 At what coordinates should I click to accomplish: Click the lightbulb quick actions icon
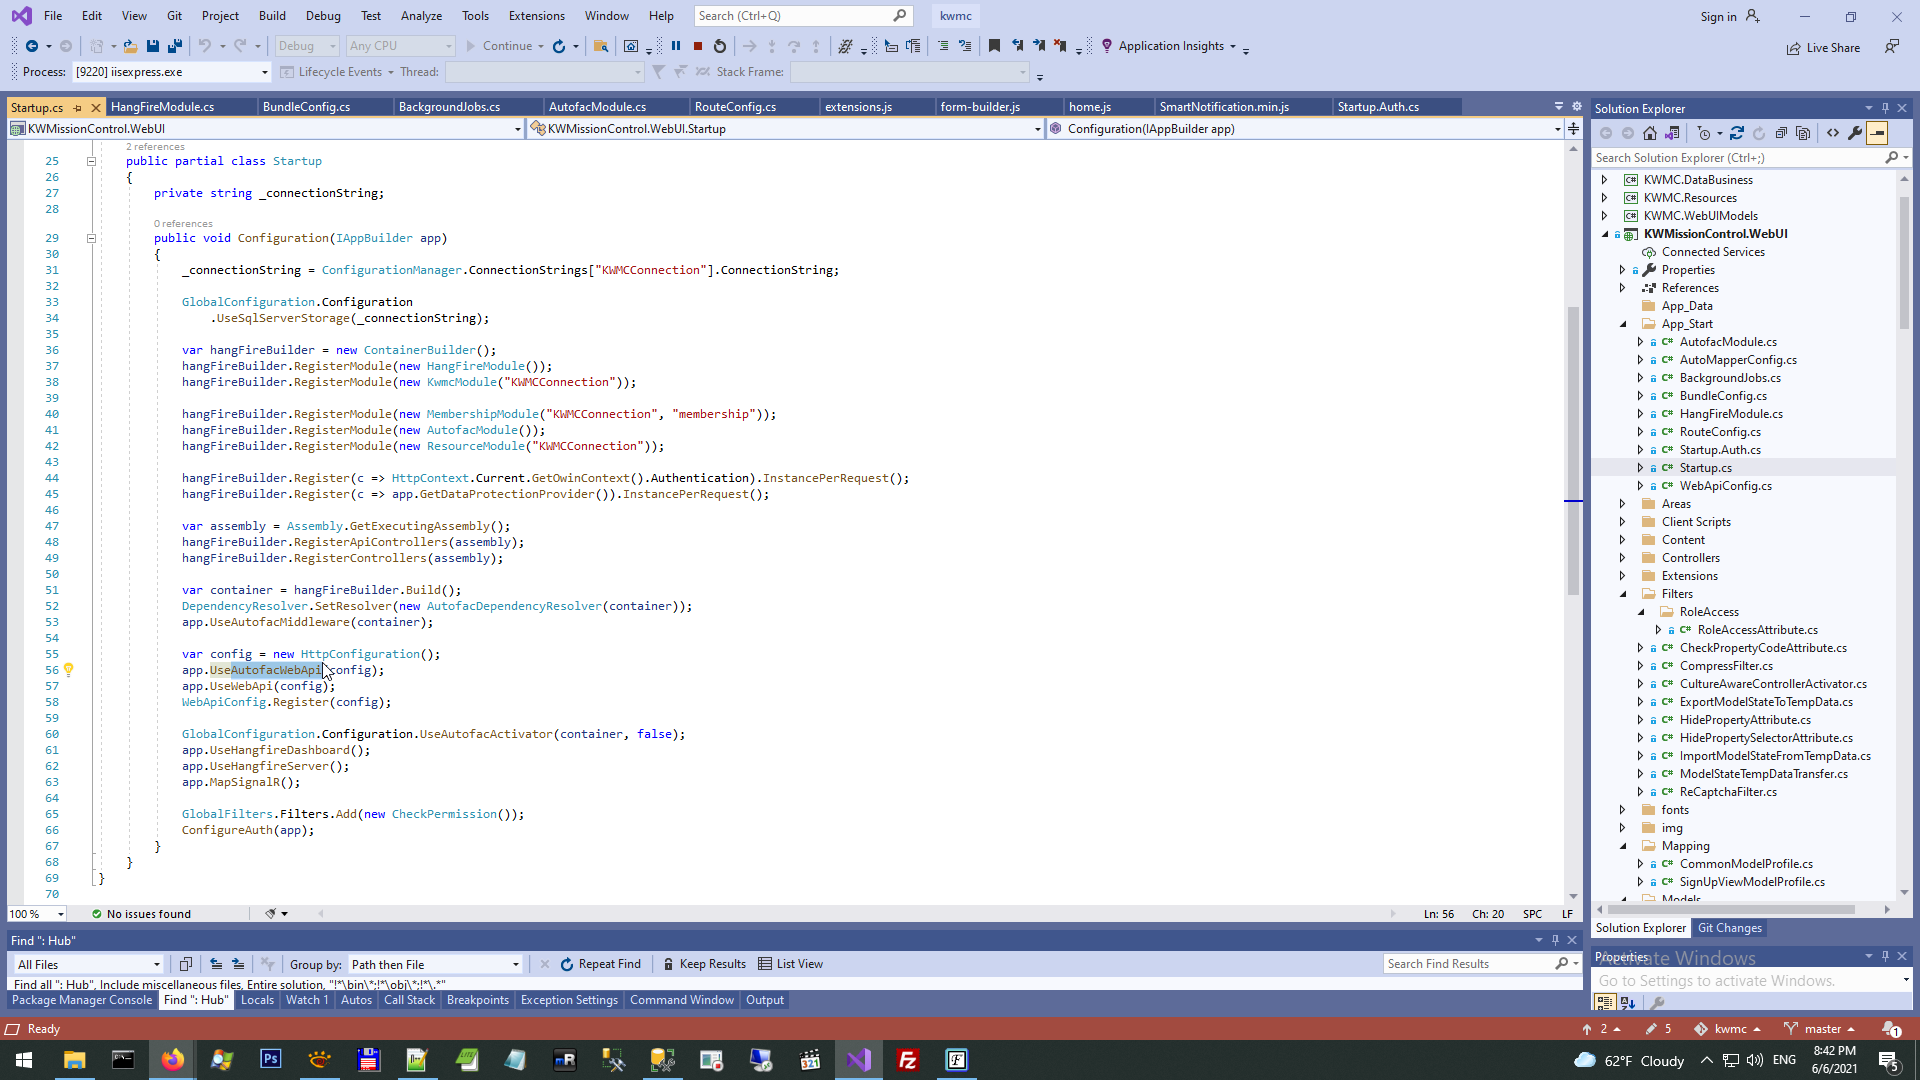(69, 670)
